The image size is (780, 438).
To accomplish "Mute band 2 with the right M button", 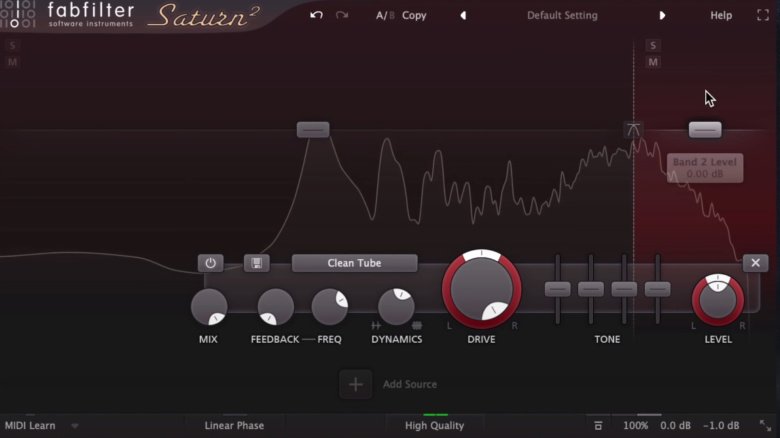I will pos(653,62).
